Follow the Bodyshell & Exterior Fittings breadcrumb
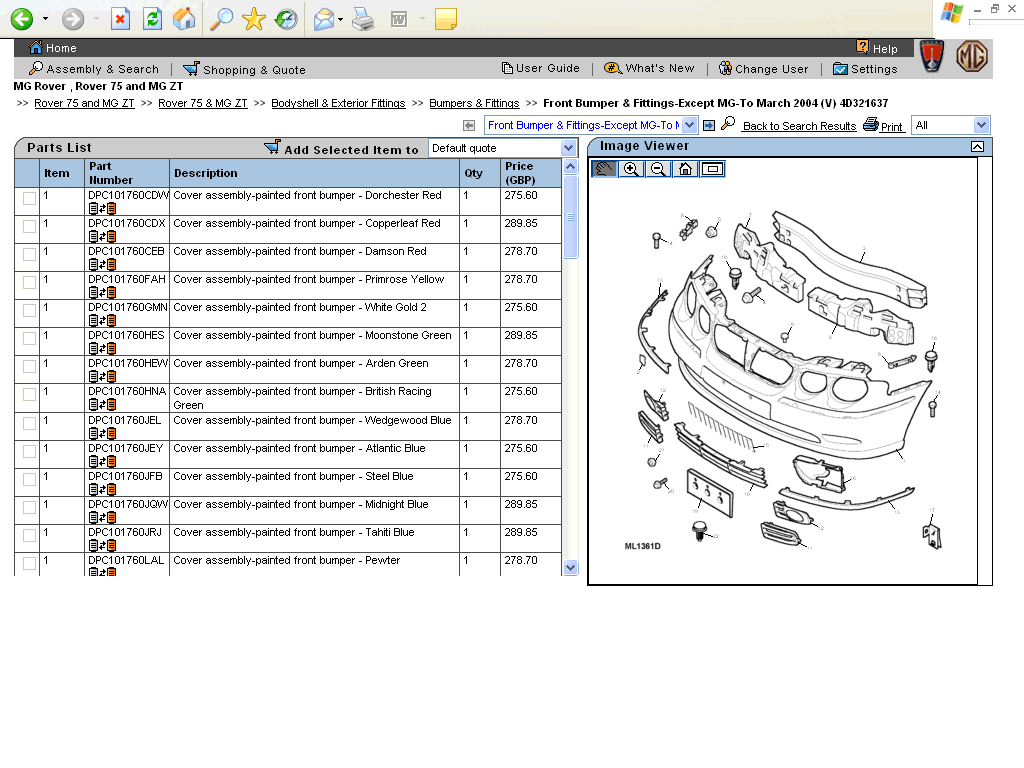Viewport: 1024px width, 768px height. pyautogui.click(x=338, y=103)
